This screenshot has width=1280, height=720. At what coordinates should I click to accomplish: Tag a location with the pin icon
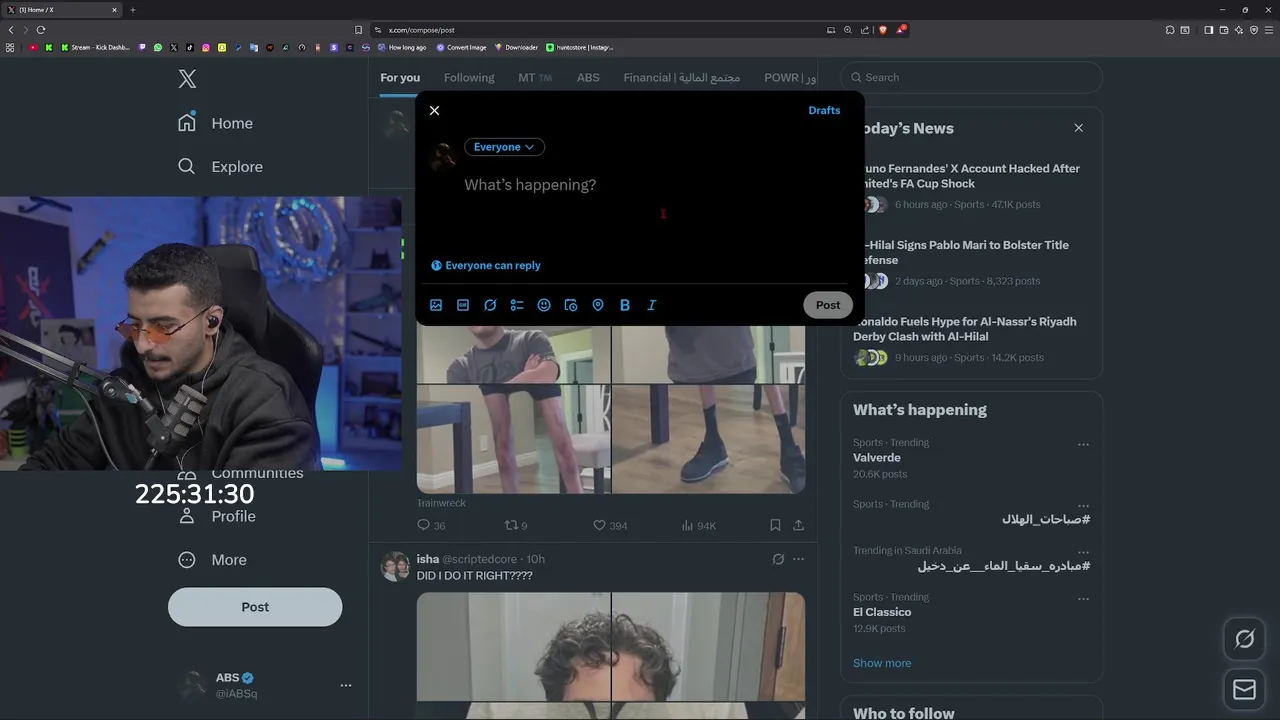pos(598,305)
